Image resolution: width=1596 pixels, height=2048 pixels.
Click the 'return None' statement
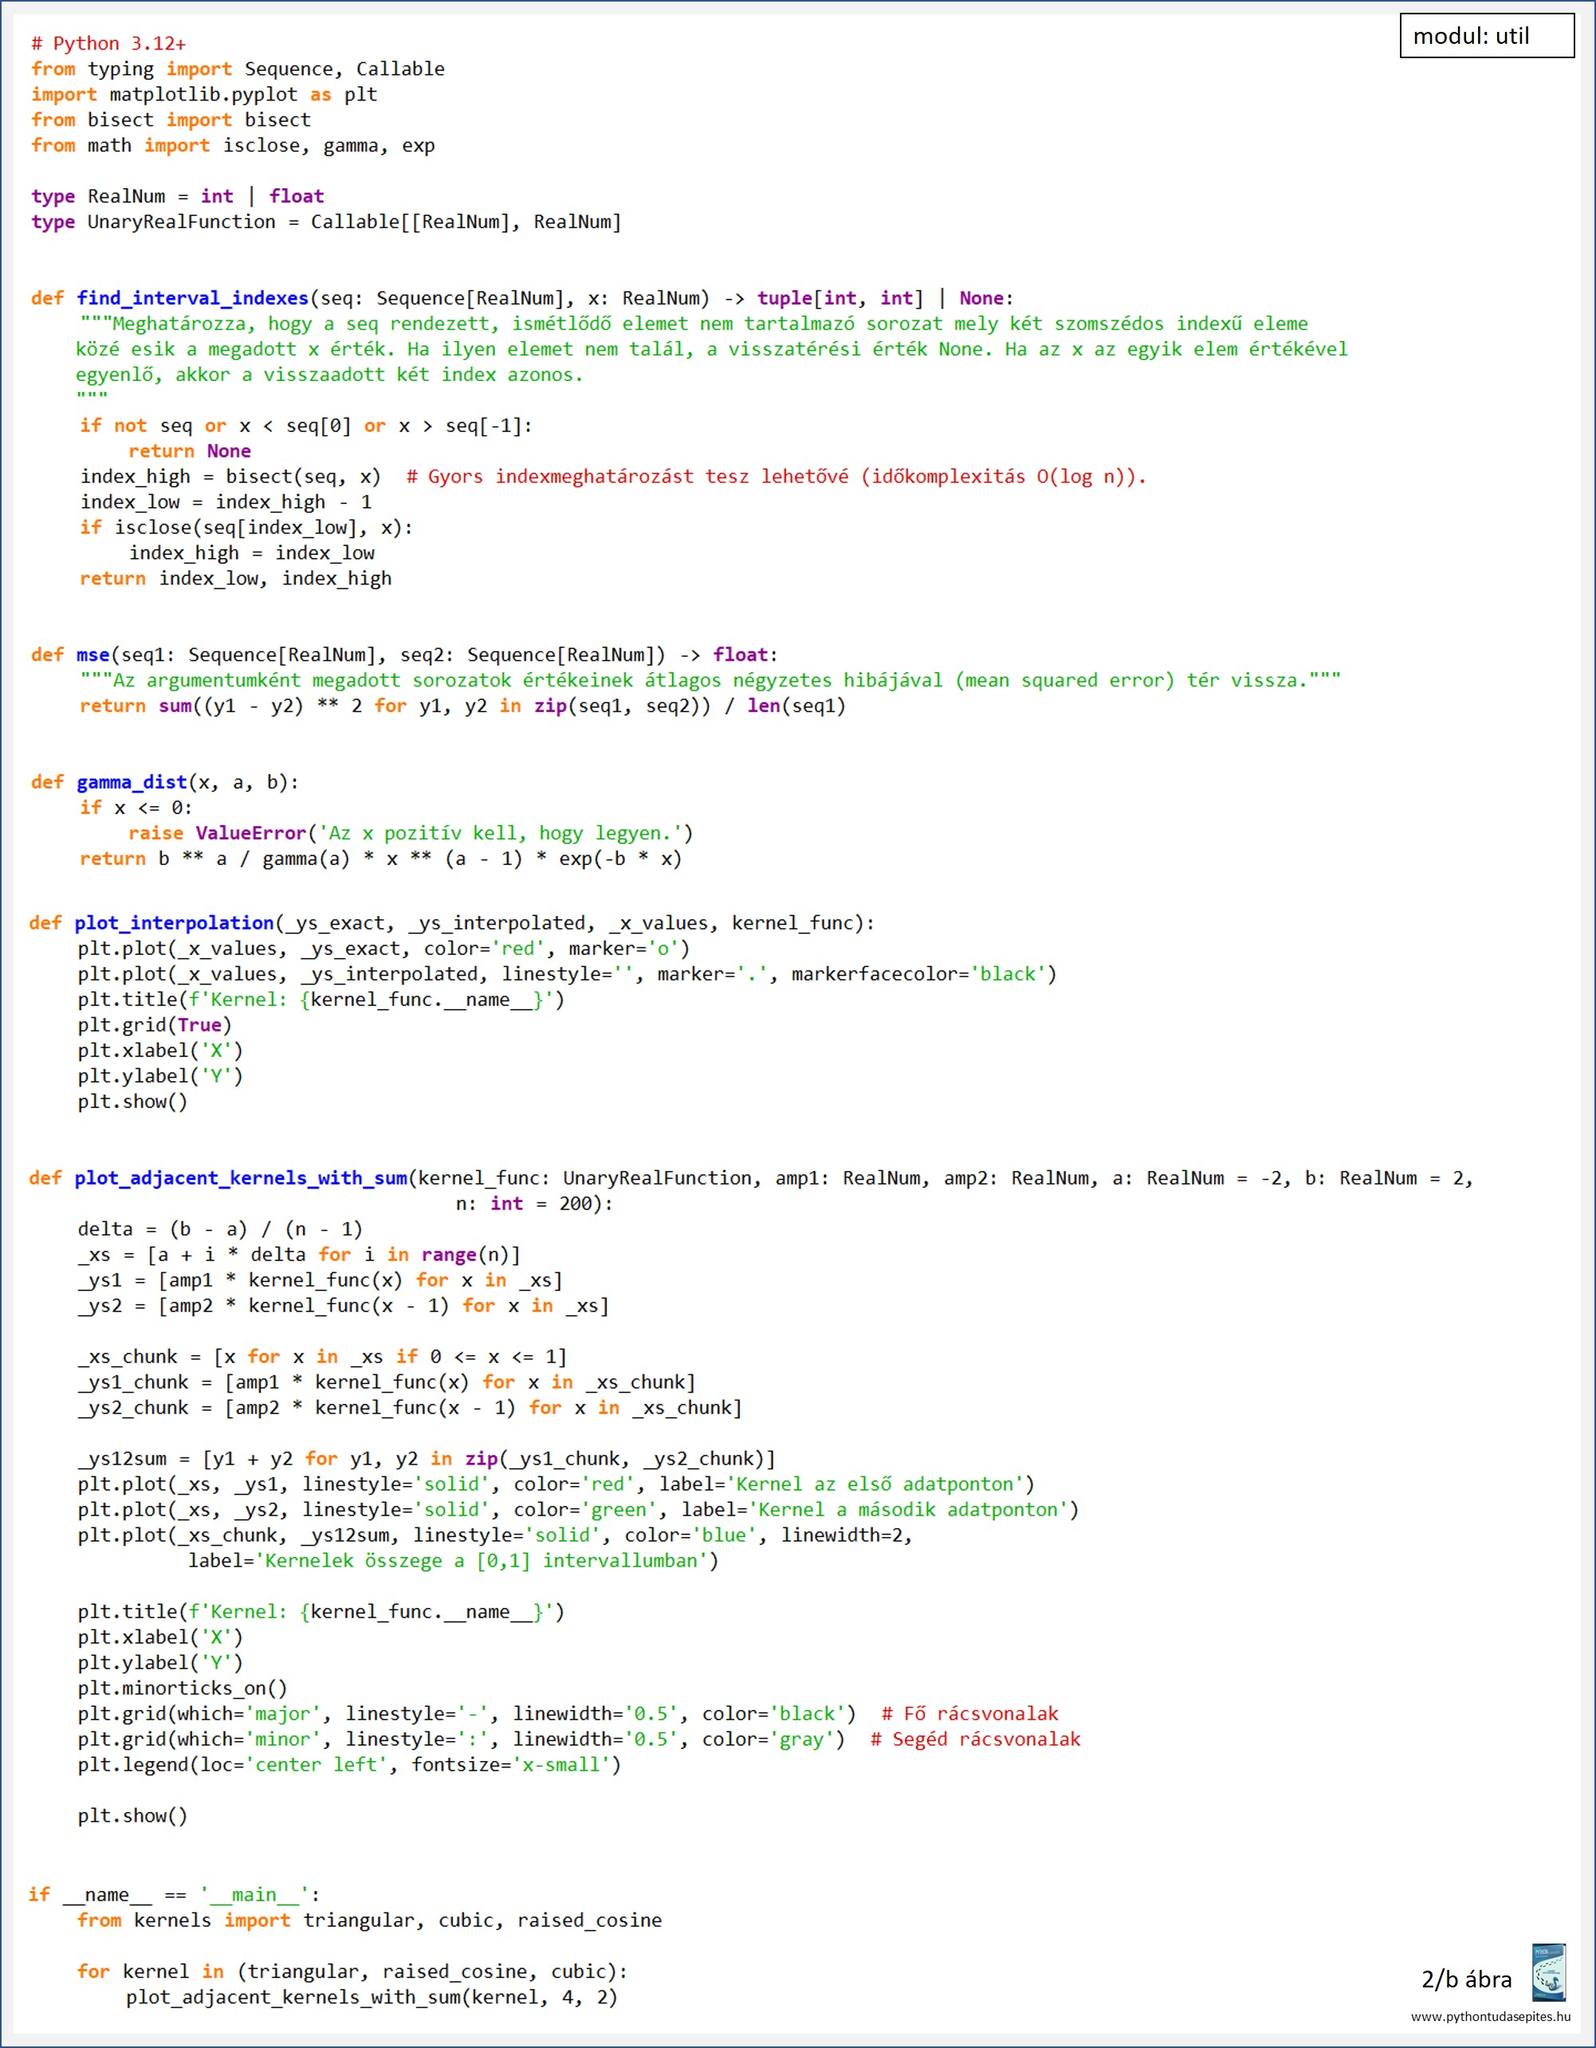[190, 451]
